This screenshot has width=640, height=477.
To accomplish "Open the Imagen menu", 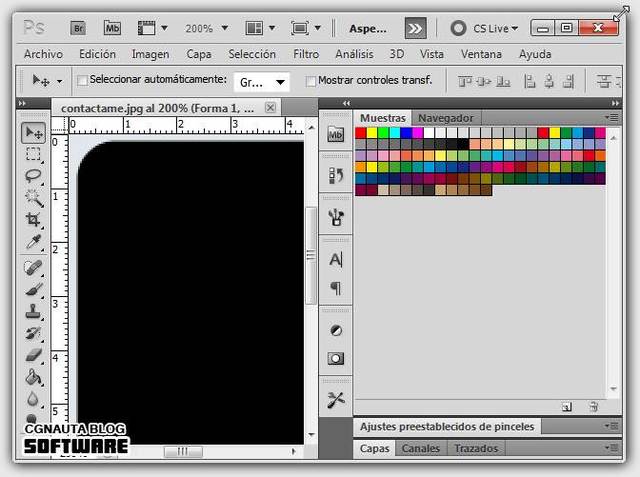I will click(x=150, y=54).
